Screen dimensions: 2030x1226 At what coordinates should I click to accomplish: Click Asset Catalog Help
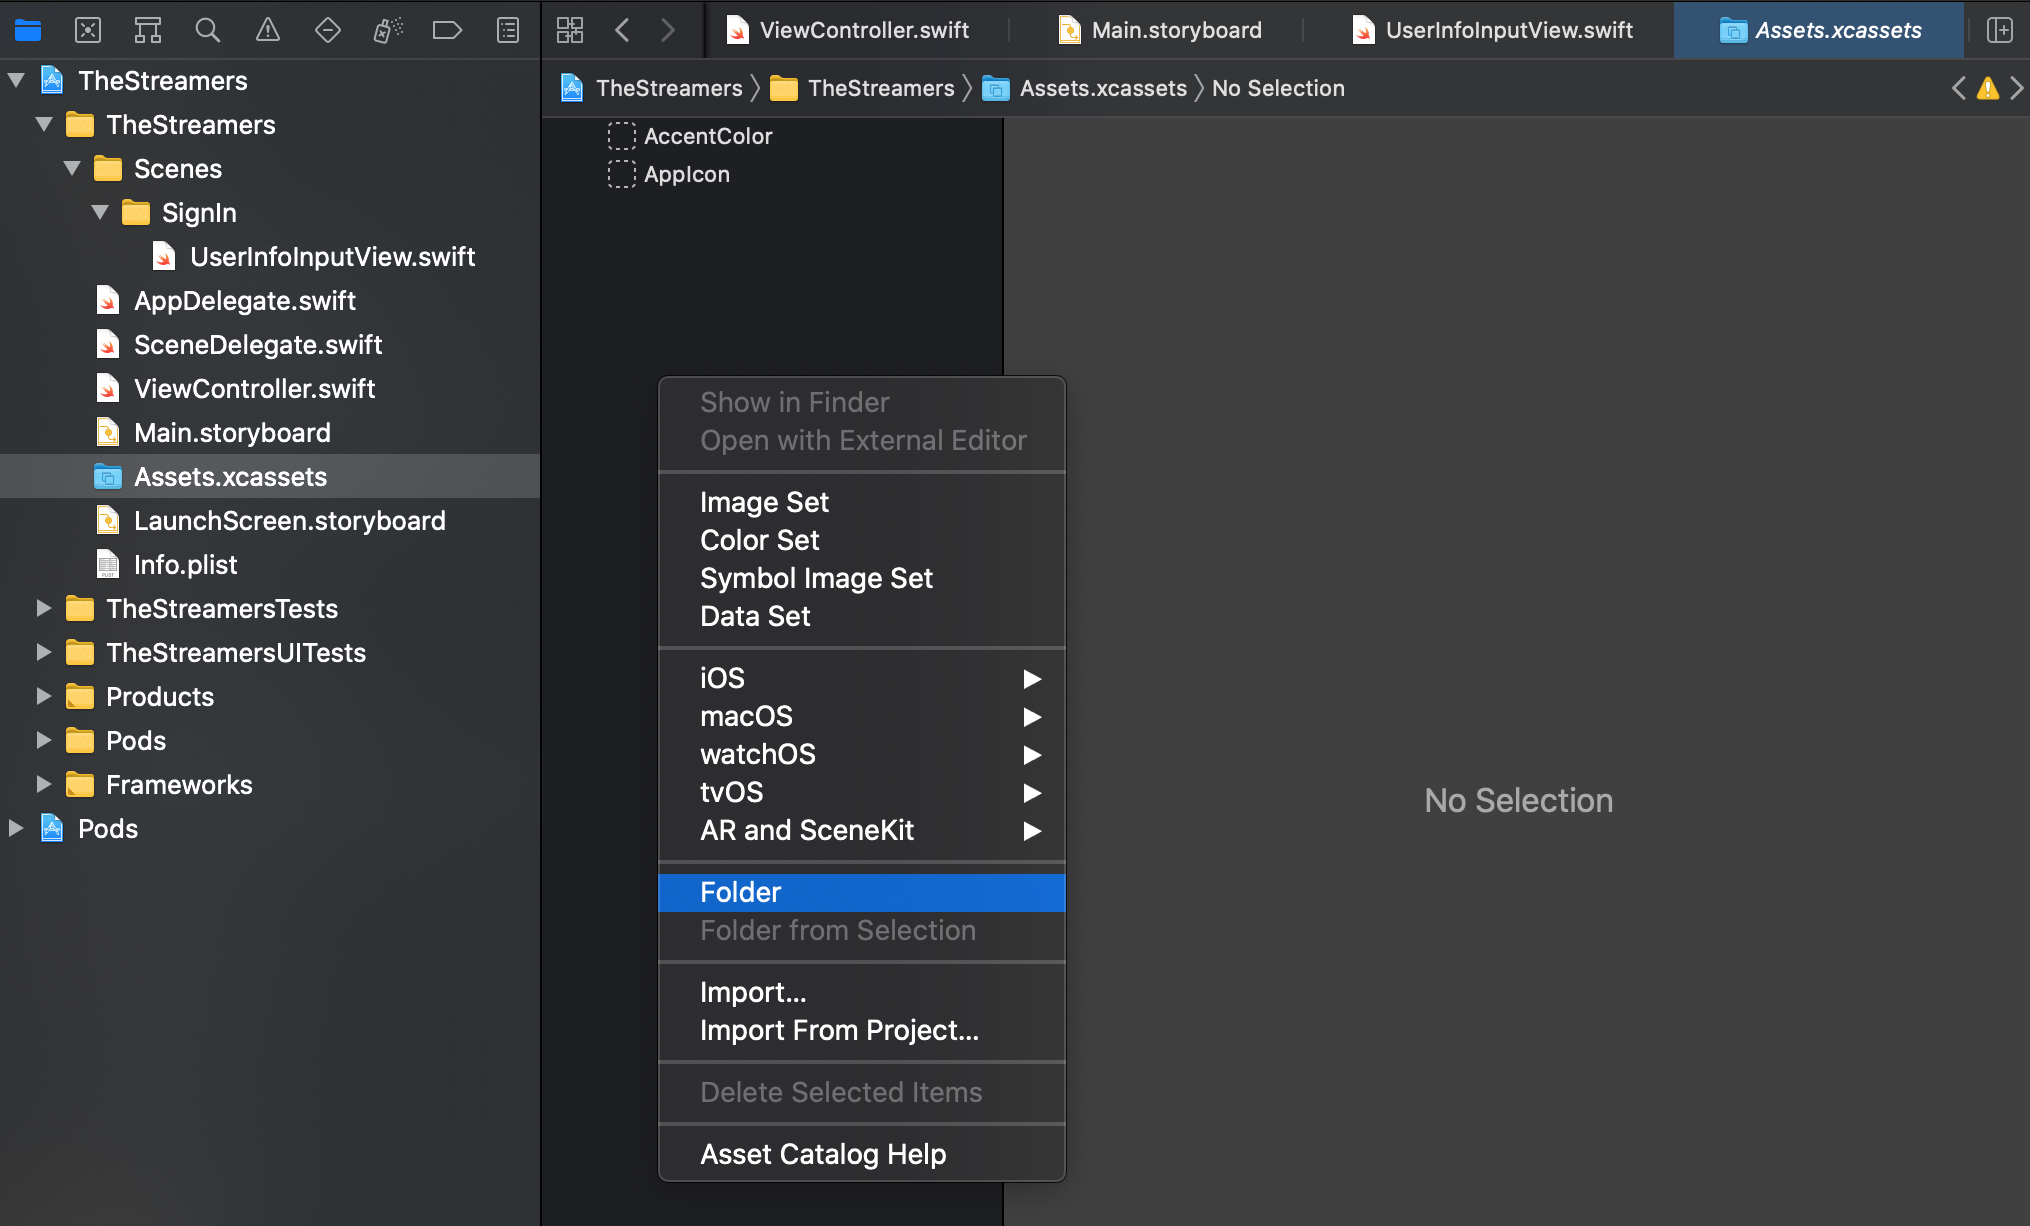[823, 1154]
